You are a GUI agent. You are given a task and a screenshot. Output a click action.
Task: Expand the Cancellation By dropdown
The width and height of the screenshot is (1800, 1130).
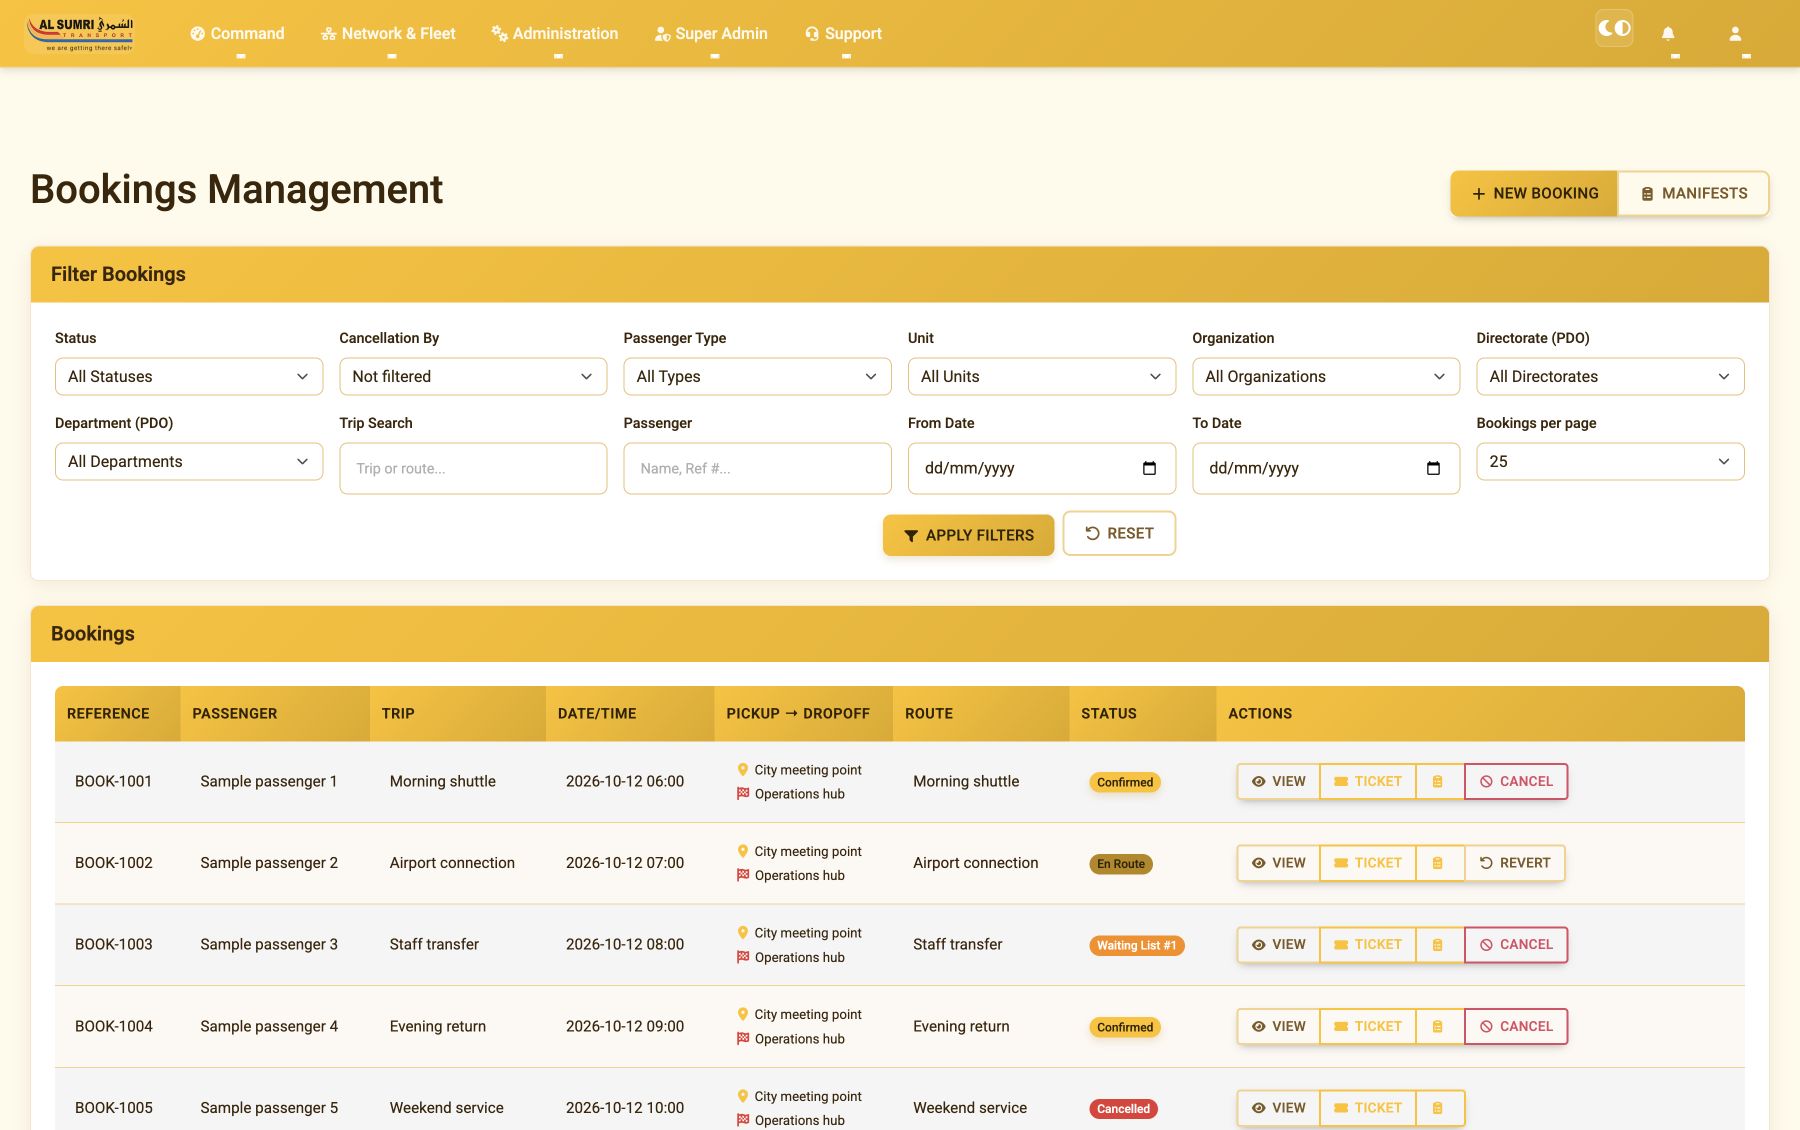coord(473,376)
